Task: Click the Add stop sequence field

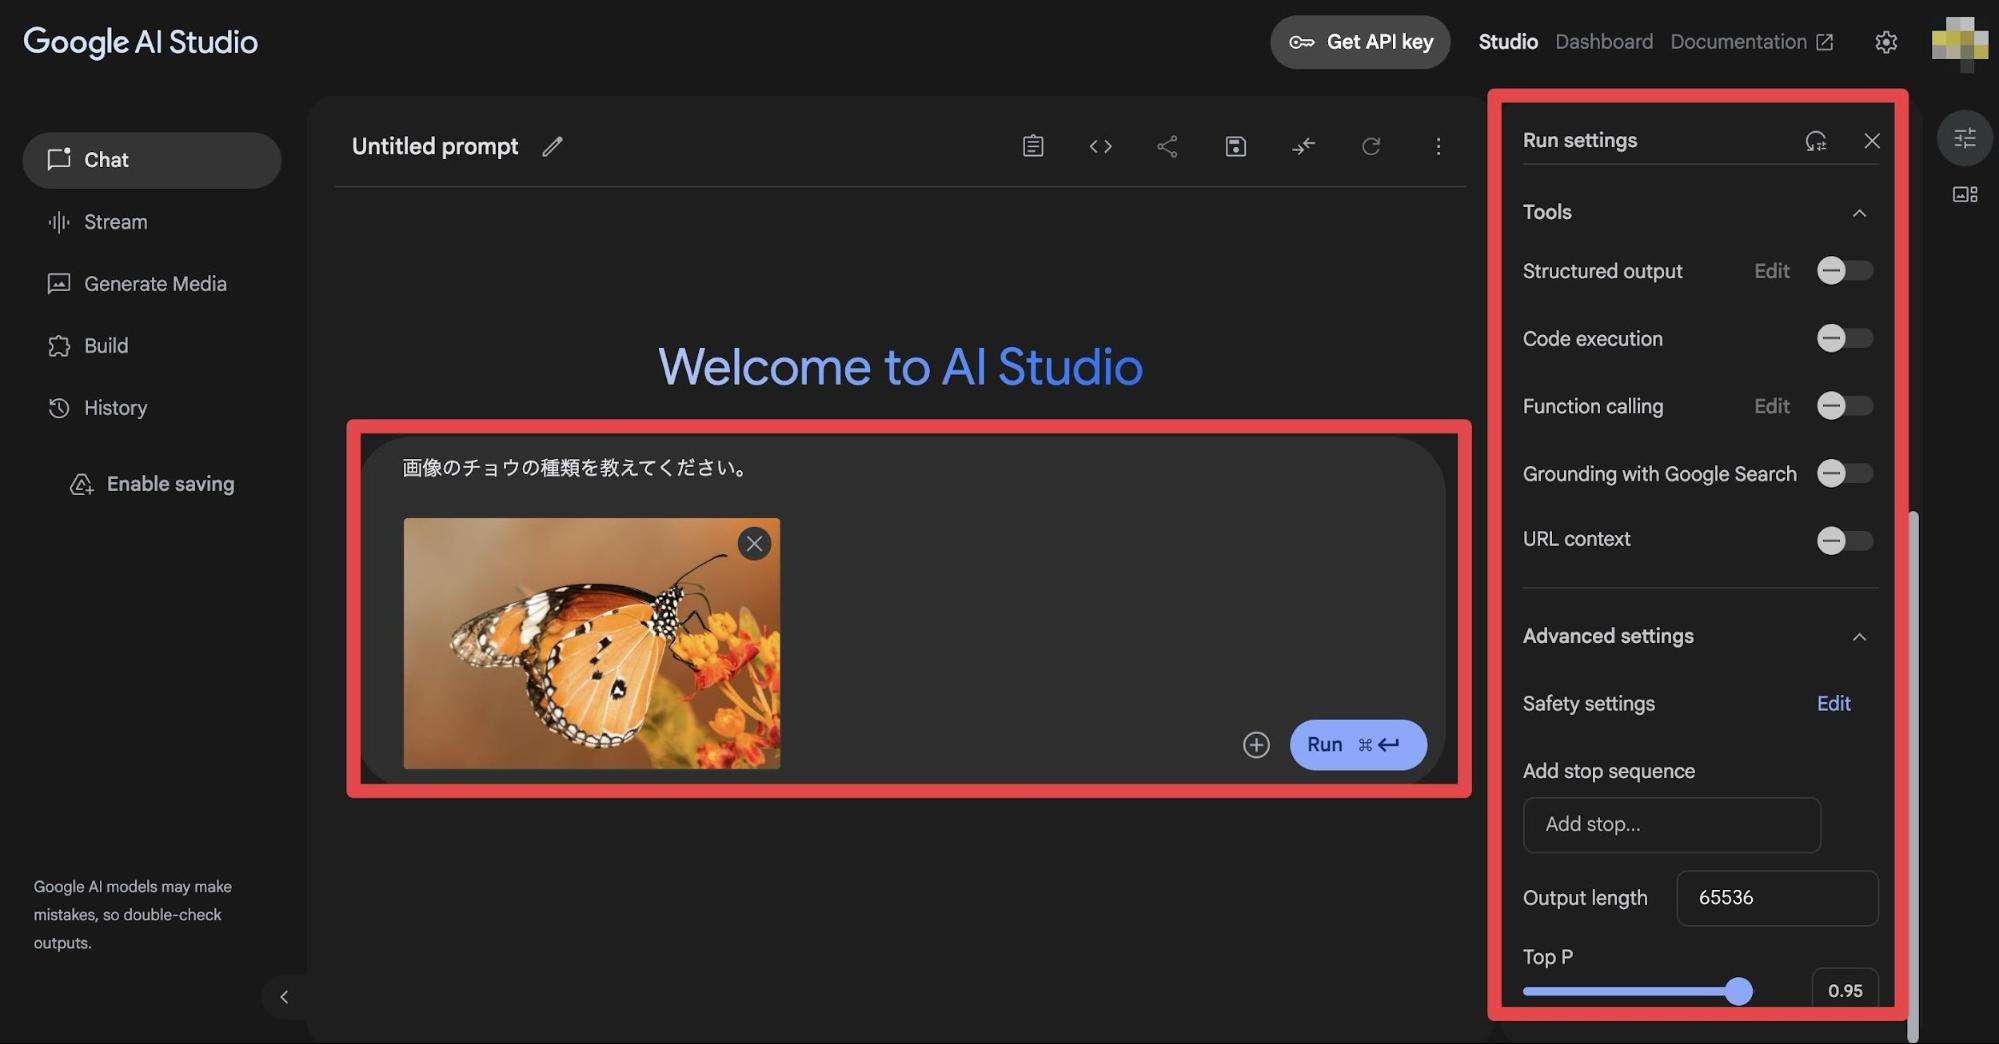Action: point(1671,825)
